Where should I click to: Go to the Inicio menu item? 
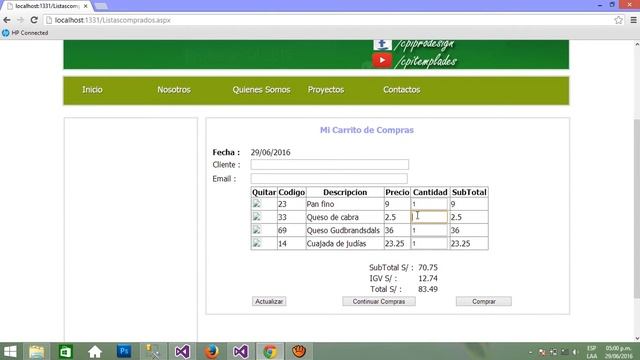tap(92, 90)
